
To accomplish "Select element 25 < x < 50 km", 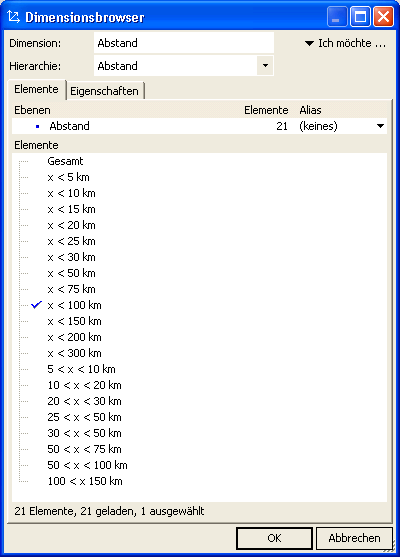I will click(85, 417).
